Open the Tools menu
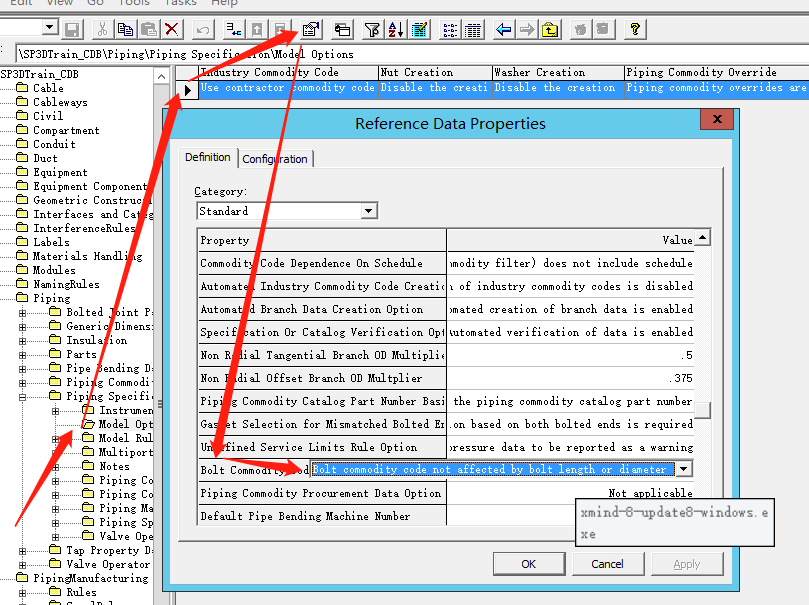 (x=134, y=3)
